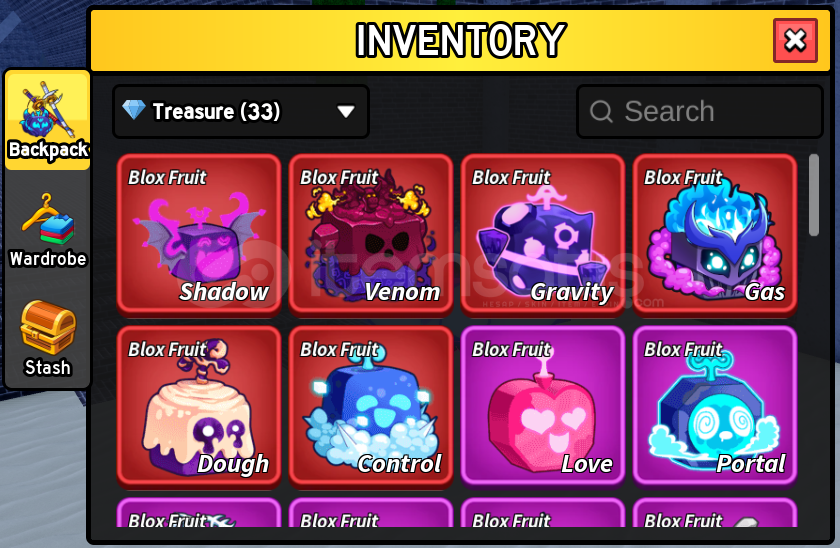
Task: Select the Venom Blox Fruit
Action: [x=371, y=234]
